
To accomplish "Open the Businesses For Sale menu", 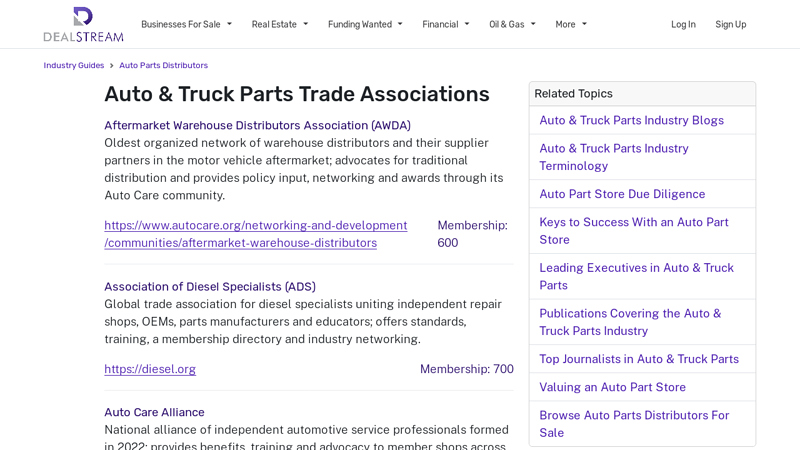I will pos(186,24).
